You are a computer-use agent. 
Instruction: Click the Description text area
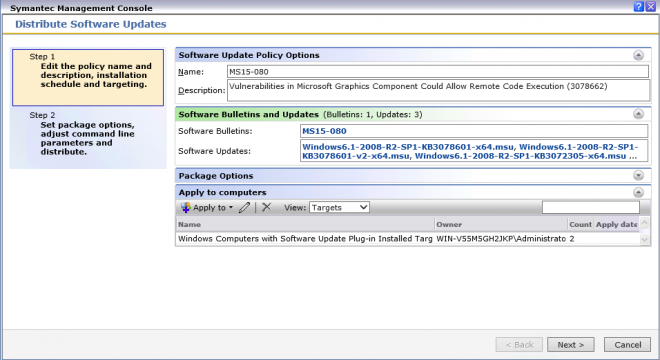439,90
